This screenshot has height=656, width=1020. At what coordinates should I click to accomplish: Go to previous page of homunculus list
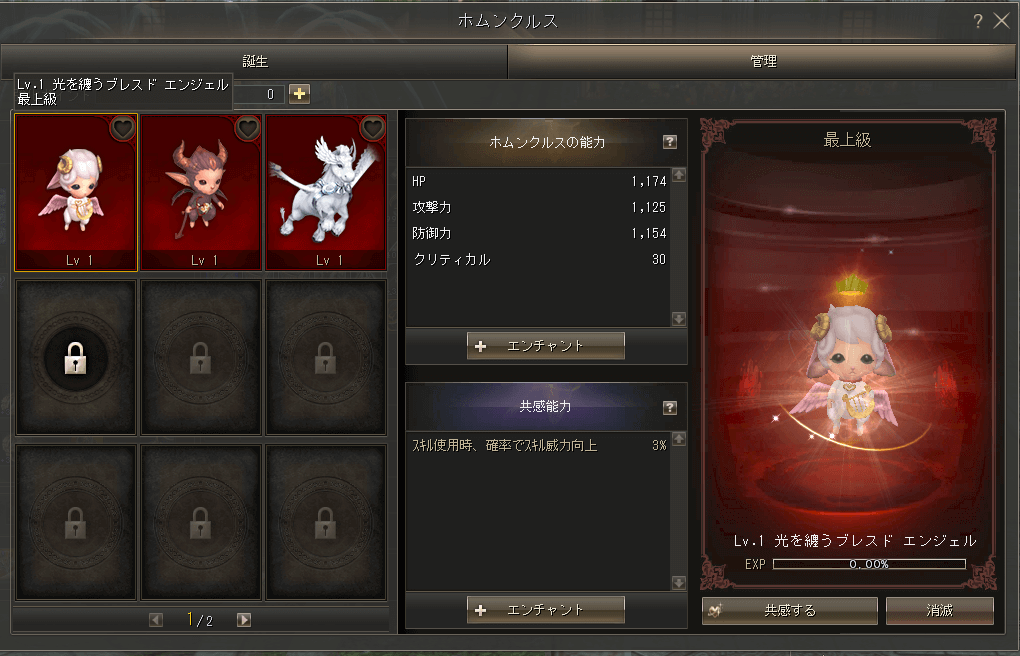pos(155,620)
